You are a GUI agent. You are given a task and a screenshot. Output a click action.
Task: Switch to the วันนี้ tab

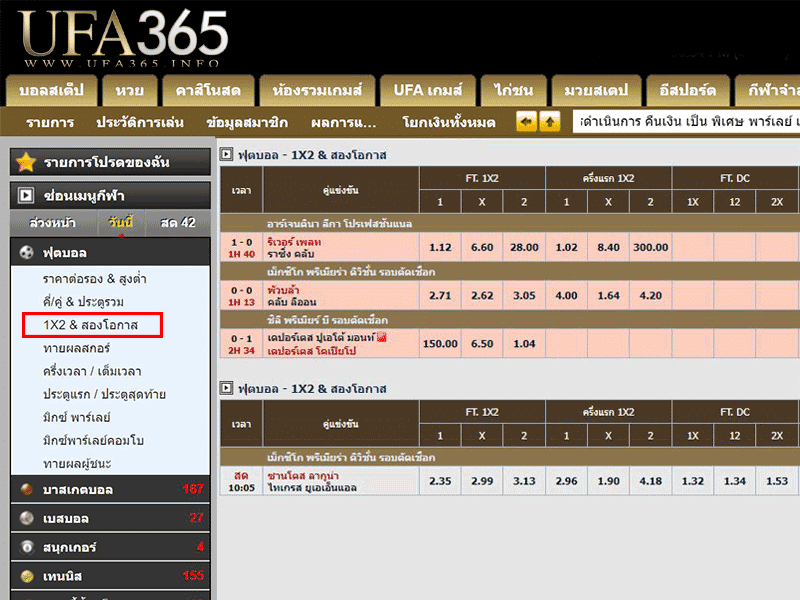[x=121, y=223]
